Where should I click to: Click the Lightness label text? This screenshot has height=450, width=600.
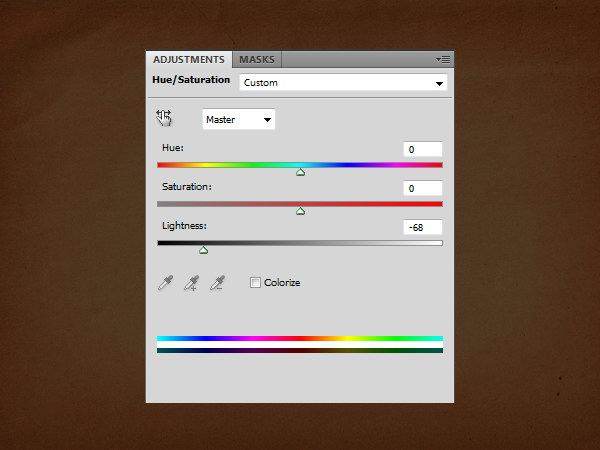[x=185, y=226]
